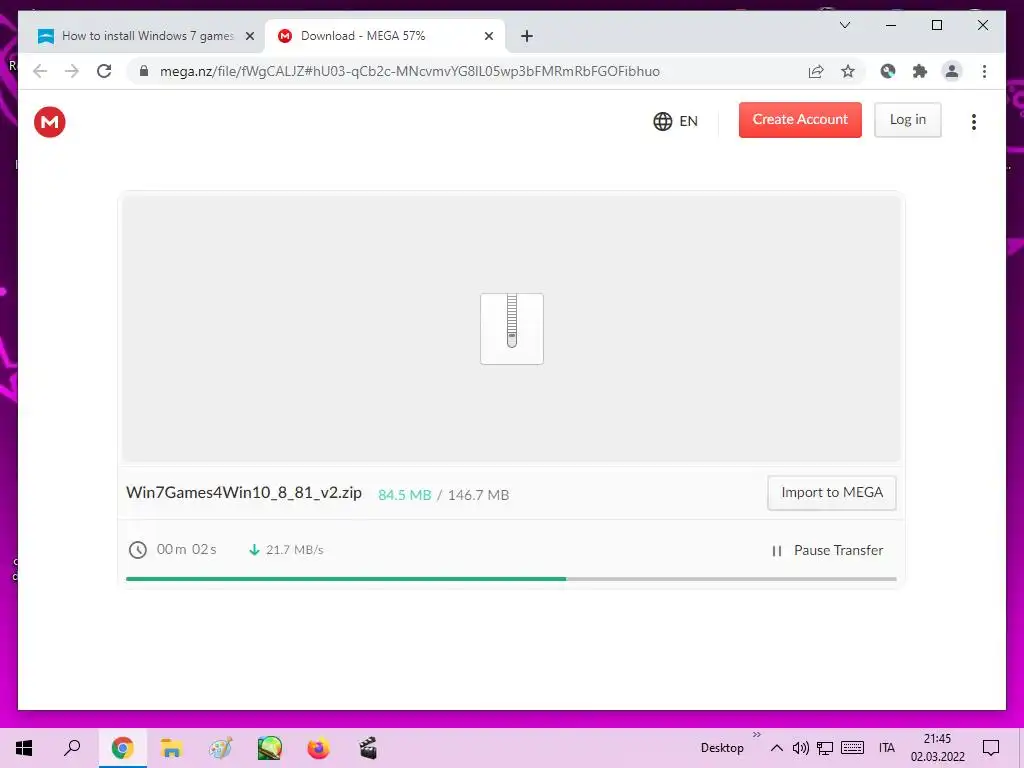Open the Windows Start menu
This screenshot has height=768, width=1024.
(24, 748)
